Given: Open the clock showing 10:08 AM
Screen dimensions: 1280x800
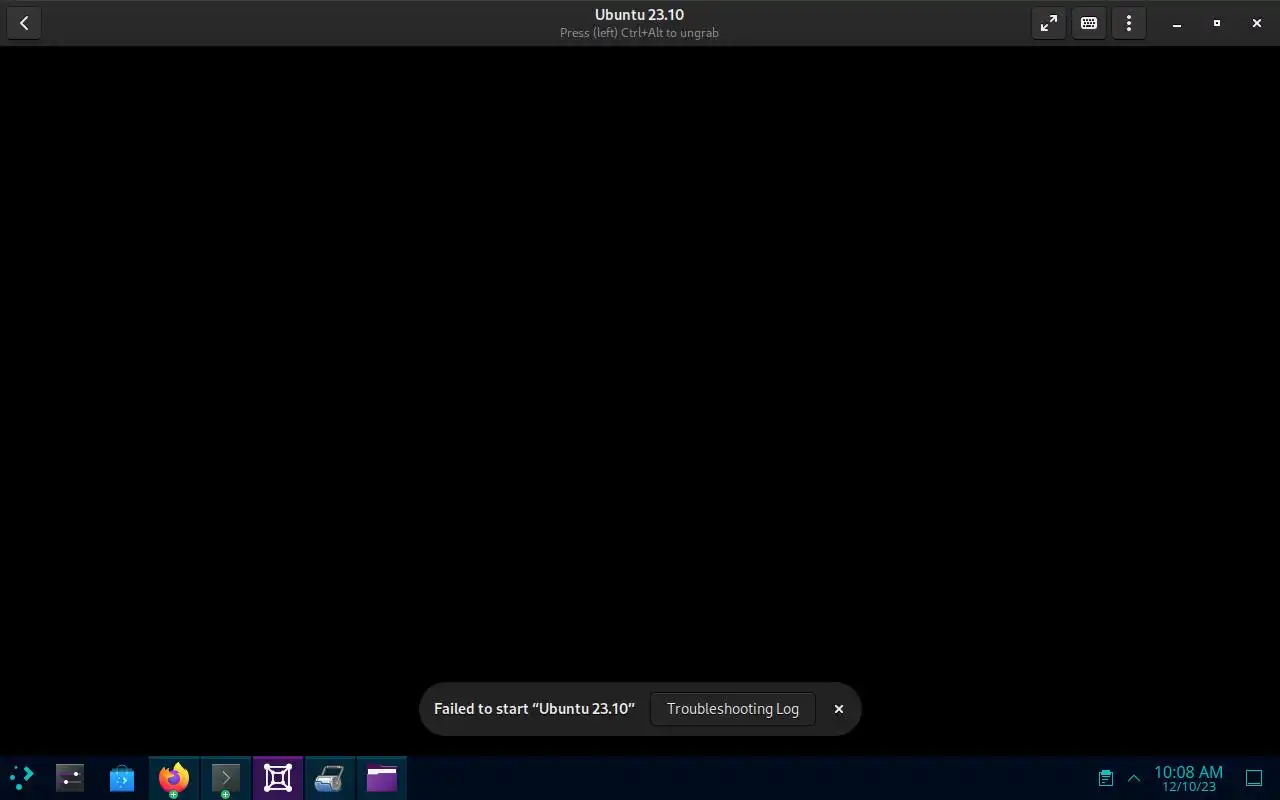Looking at the screenshot, I should click(1188, 778).
